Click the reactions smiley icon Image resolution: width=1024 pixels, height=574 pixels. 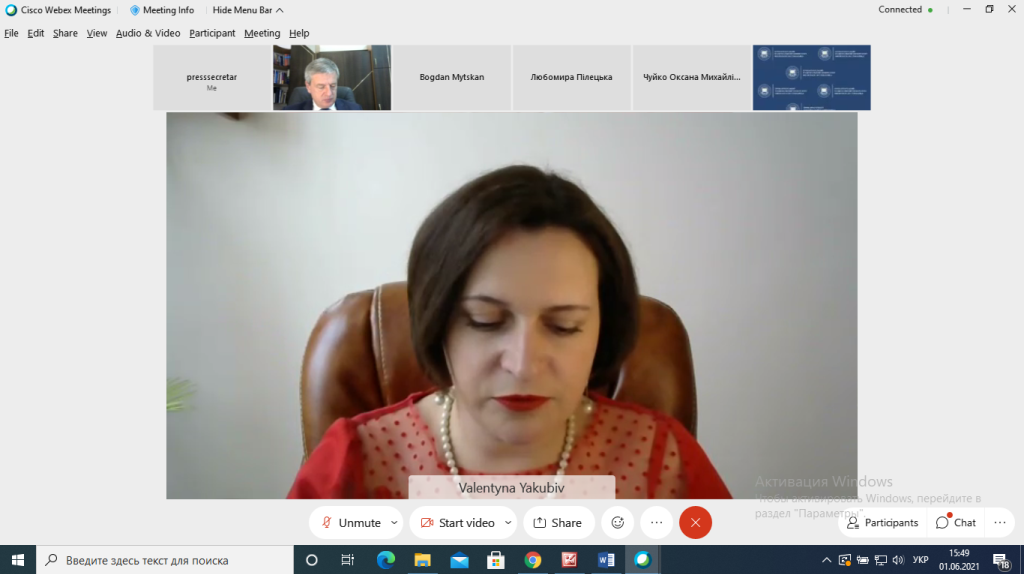click(x=618, y=522)
